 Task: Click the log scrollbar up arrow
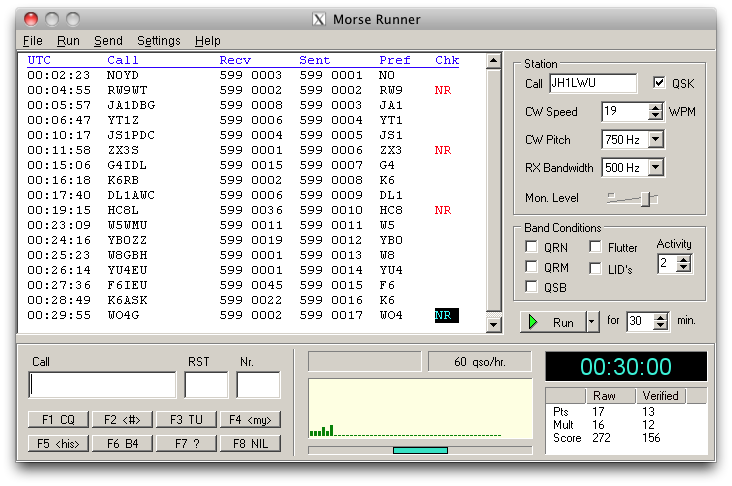493,61
